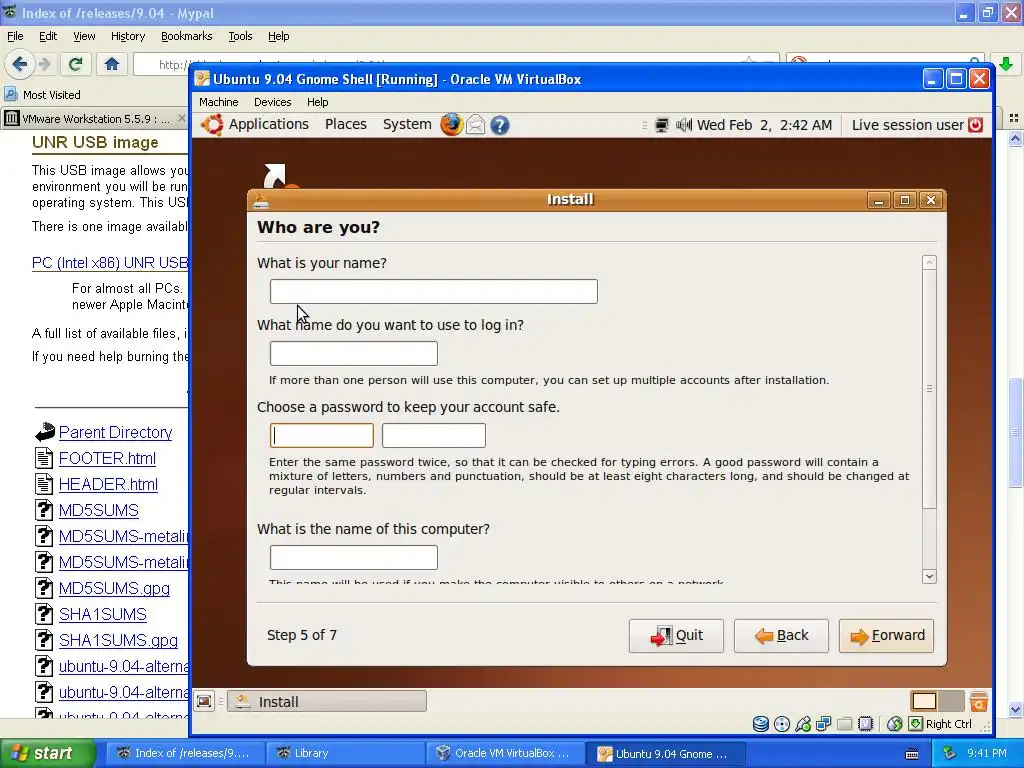Click the computer name input field

click(353, 558)
